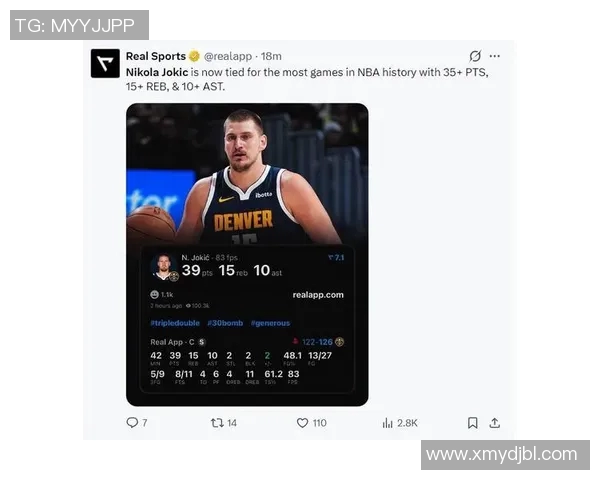Image resolution: width=600 pixels, height=480 pixels.
Task: Open the Real Sports account name
Action: [x=156, y=56]
